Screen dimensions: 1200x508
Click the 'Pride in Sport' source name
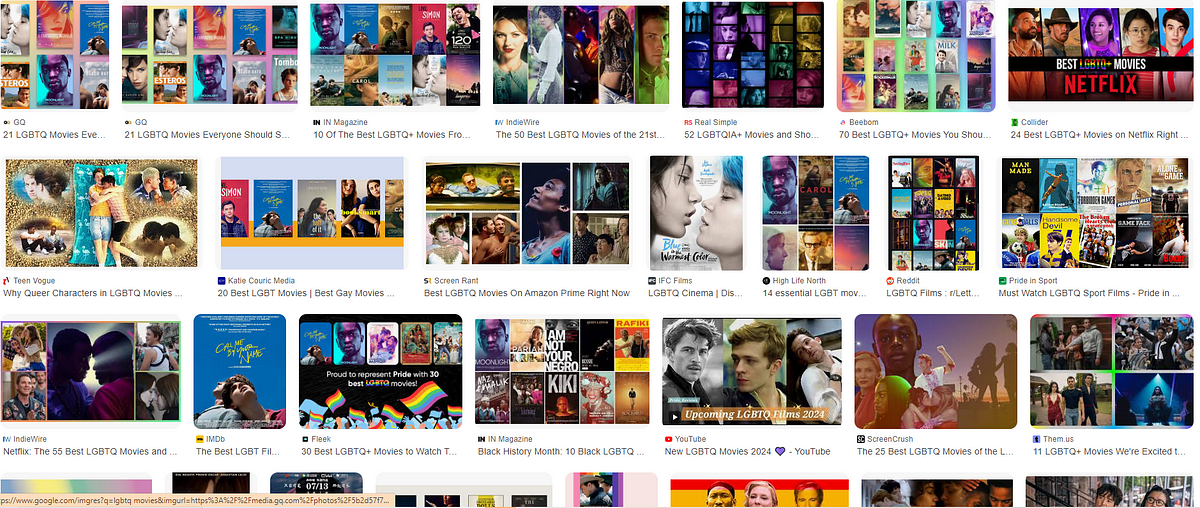[x=1037, y=281]
